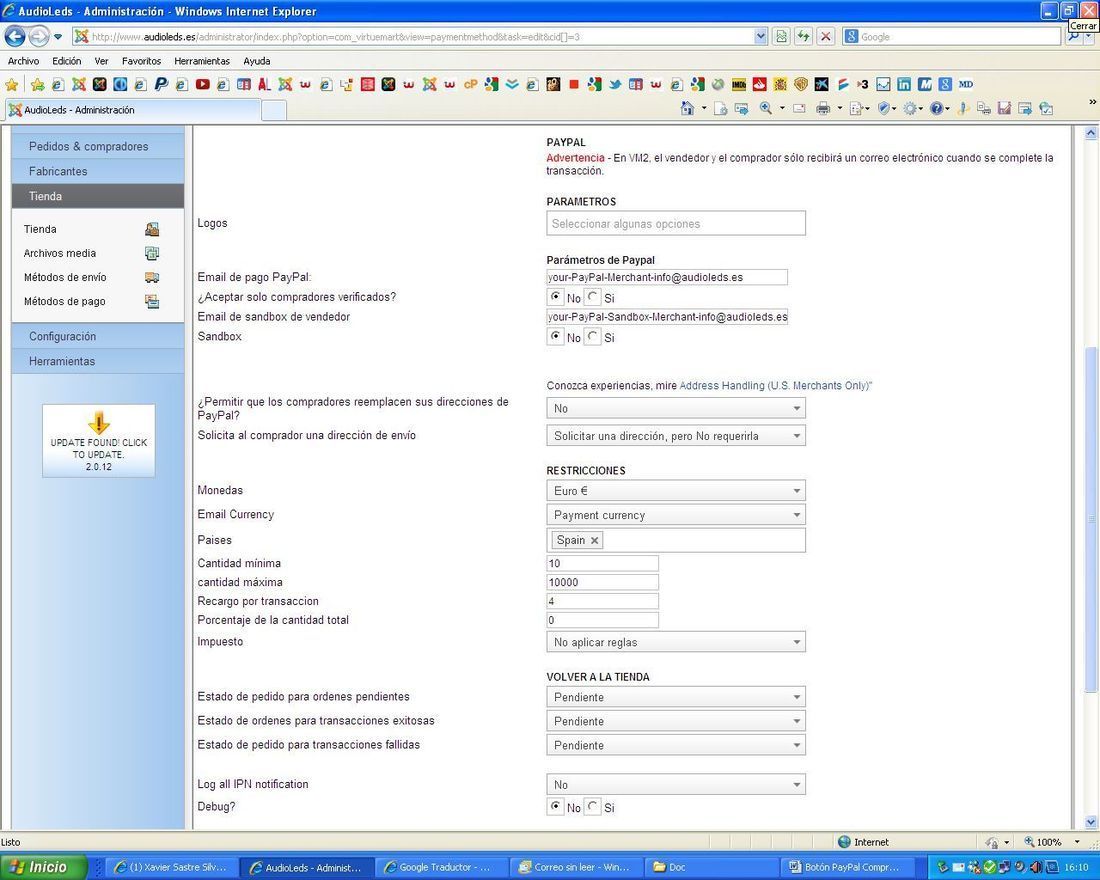Click the UPDATE FOUND download box
The image size is (1100, 880).
(x=99, y=441)
